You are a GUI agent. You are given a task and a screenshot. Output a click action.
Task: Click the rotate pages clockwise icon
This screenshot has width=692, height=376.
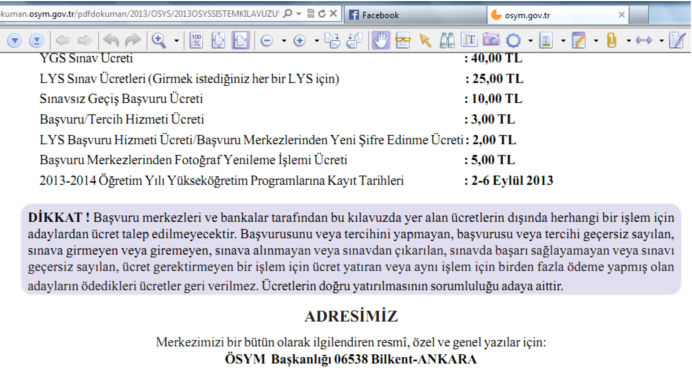(x=333, y=41)
